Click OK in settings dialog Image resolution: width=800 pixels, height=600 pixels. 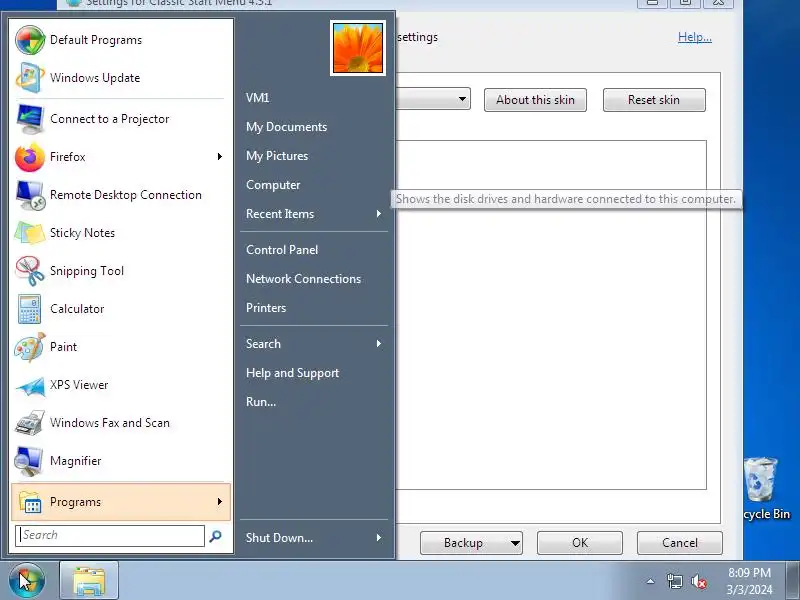pos(580,543)
